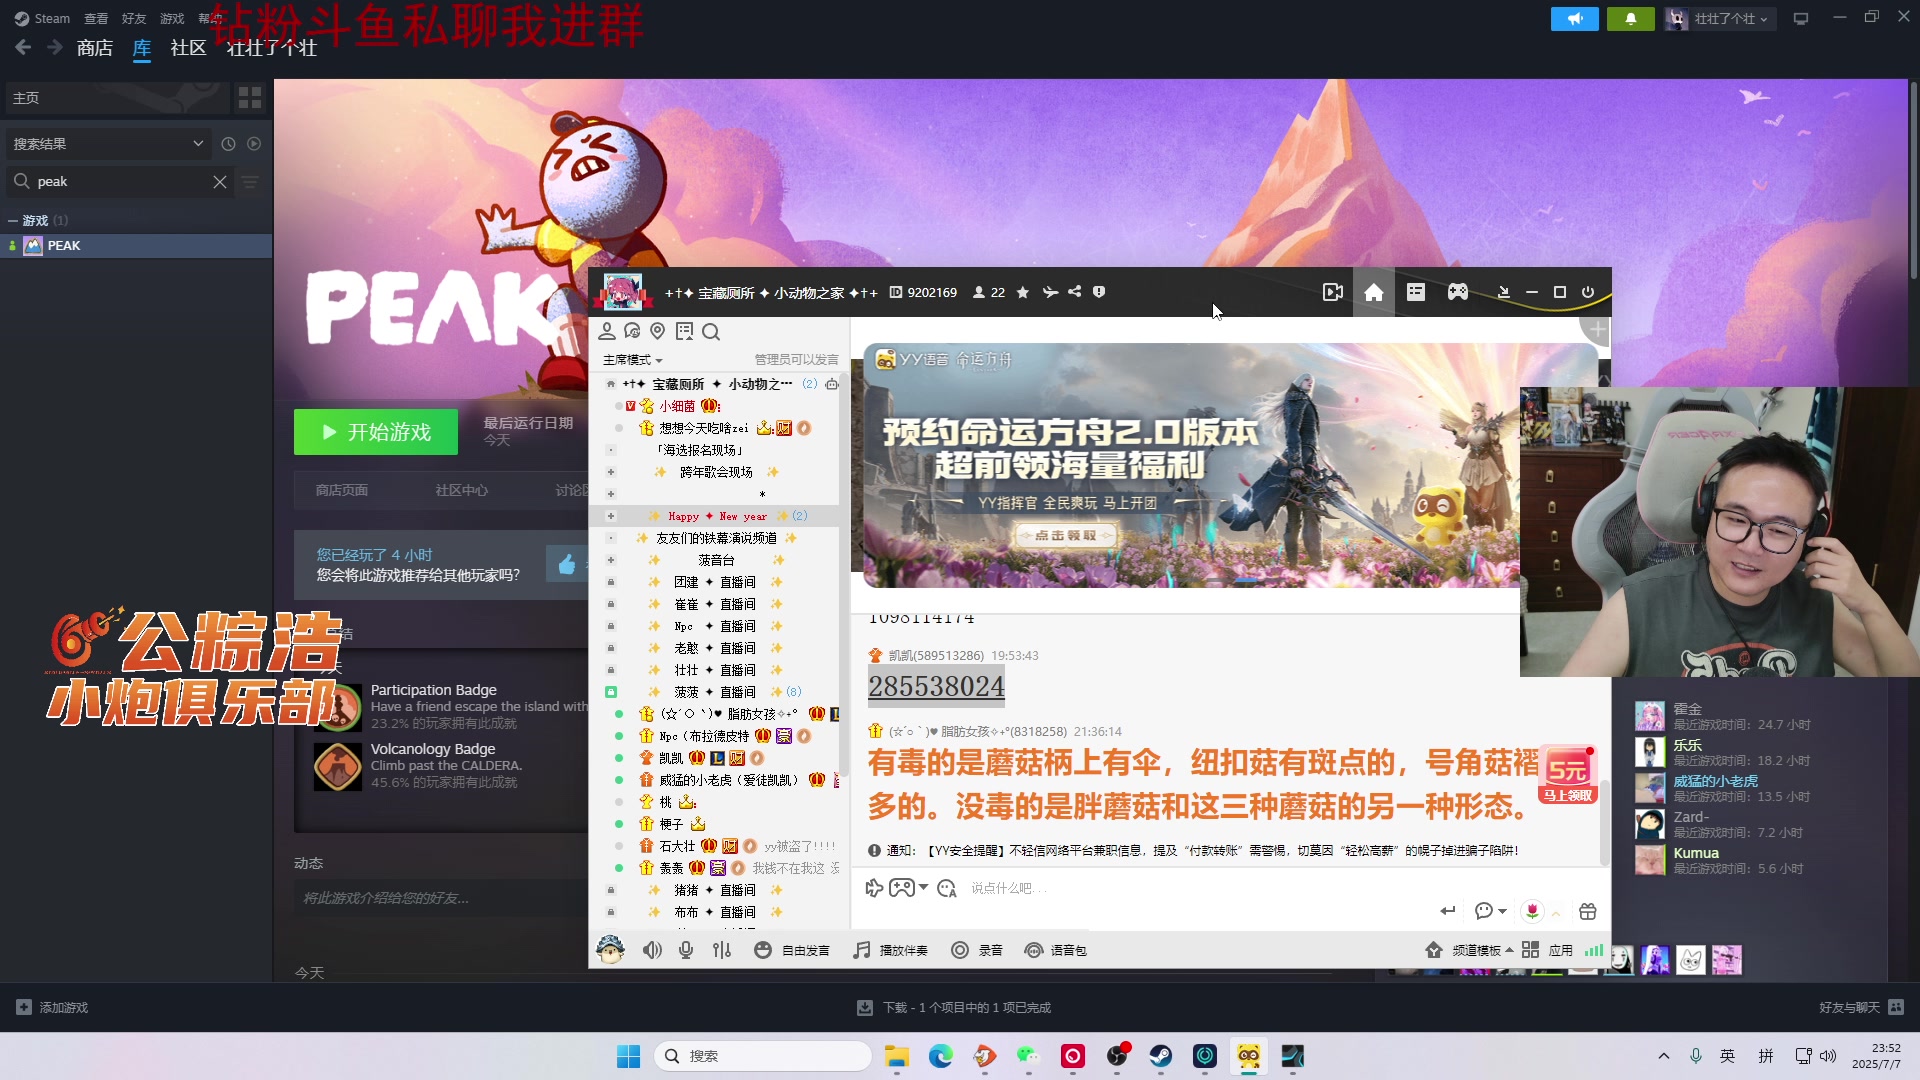
Task: Start recording with the 录音 button
Action: (976, 950)
